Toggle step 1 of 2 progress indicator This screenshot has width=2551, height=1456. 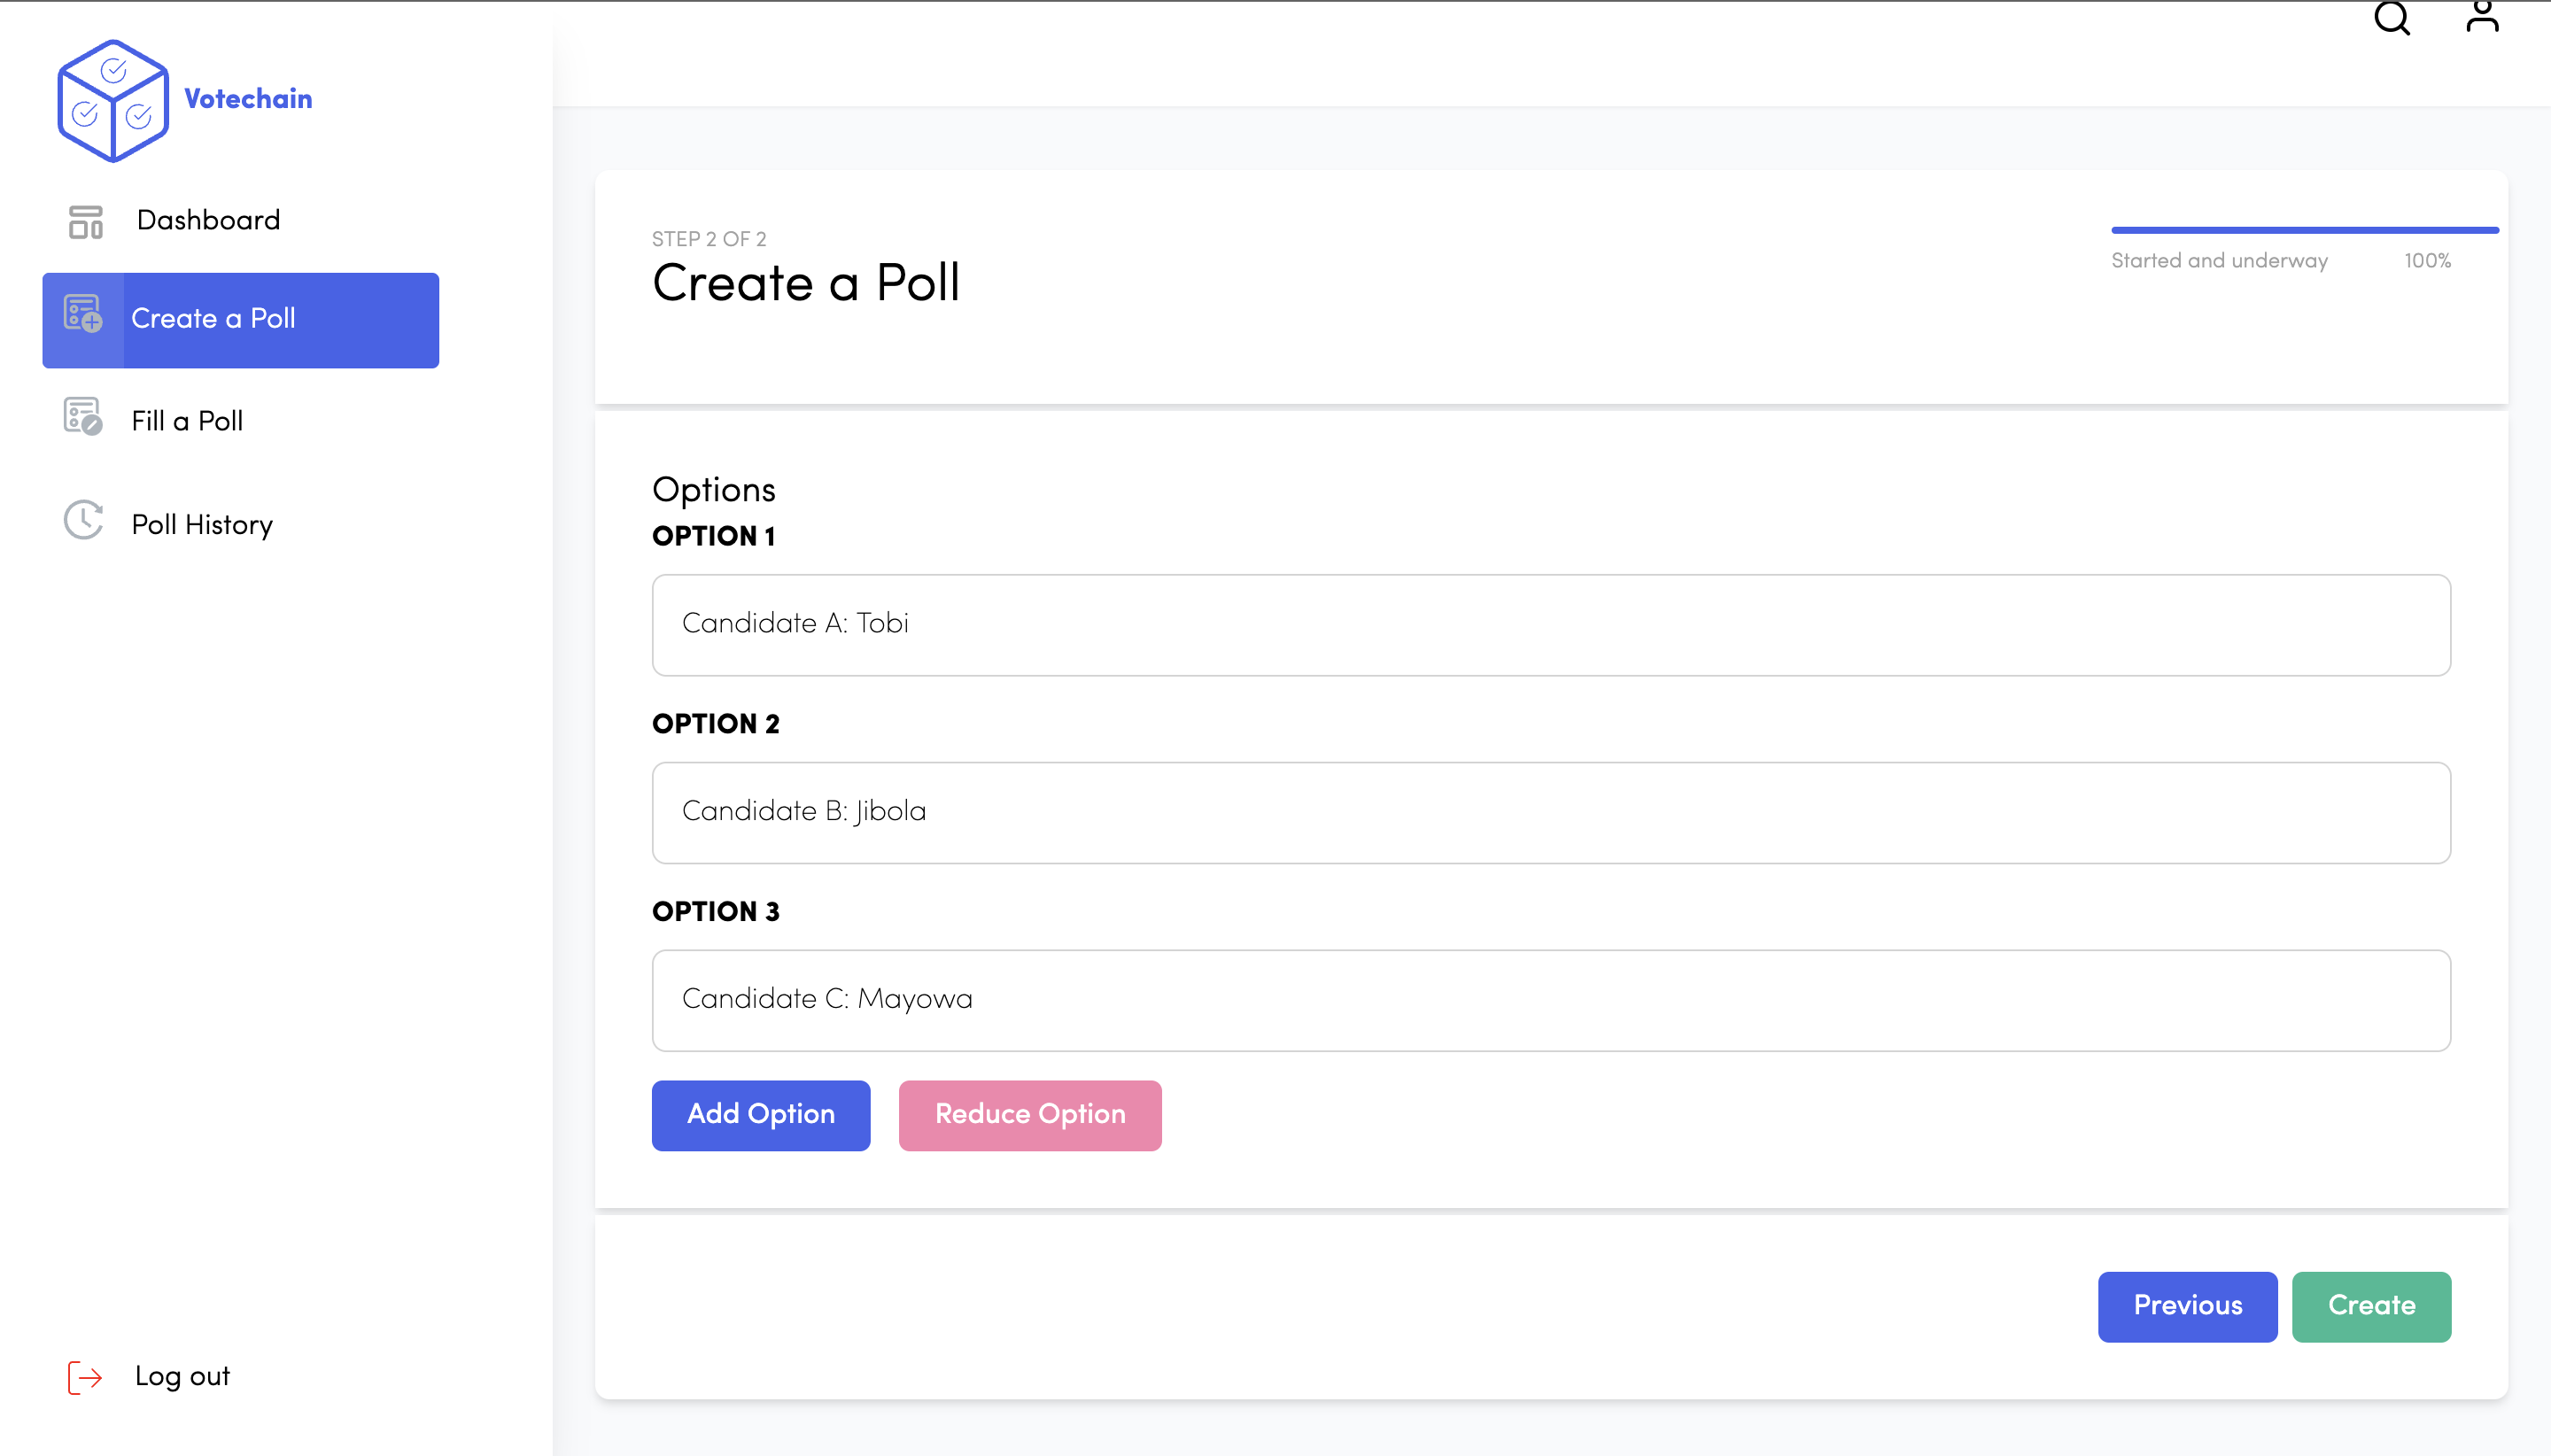click(x=2189, y=1305)
